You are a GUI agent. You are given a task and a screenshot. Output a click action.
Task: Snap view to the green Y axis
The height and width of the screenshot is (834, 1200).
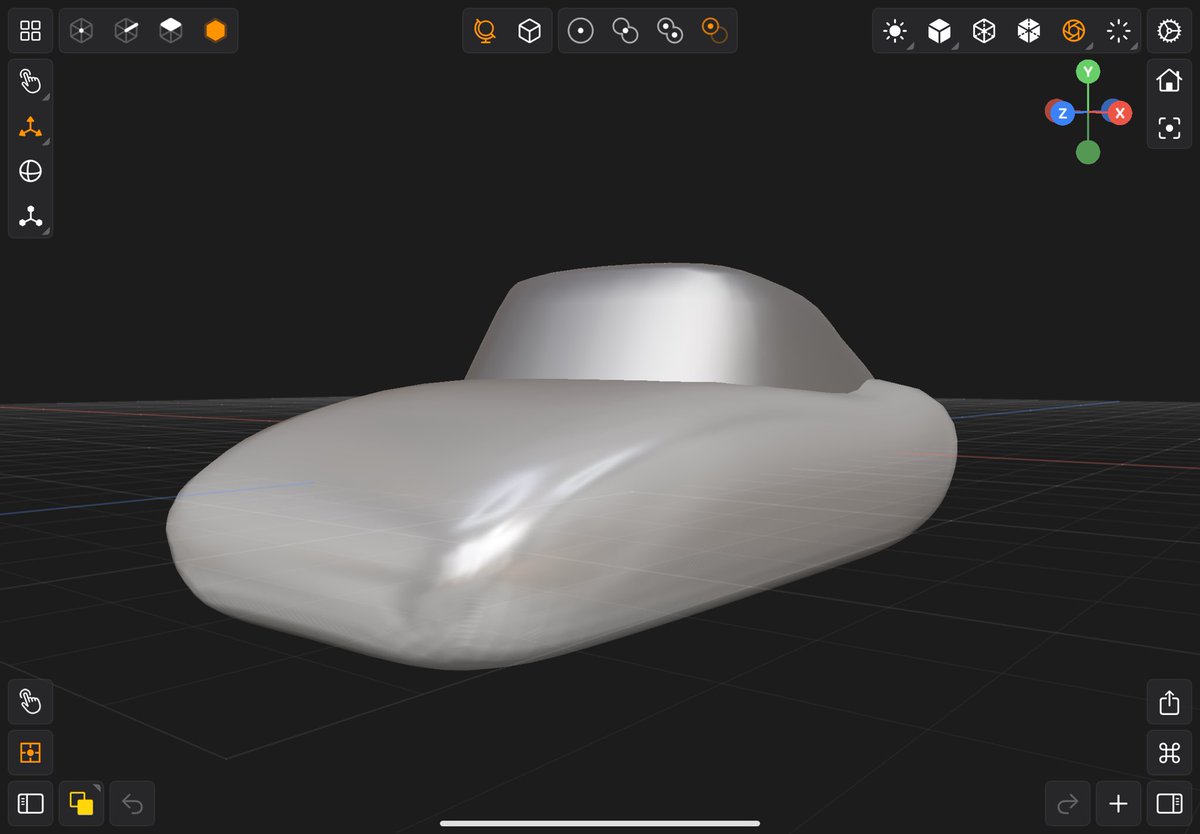point(1088,72)
